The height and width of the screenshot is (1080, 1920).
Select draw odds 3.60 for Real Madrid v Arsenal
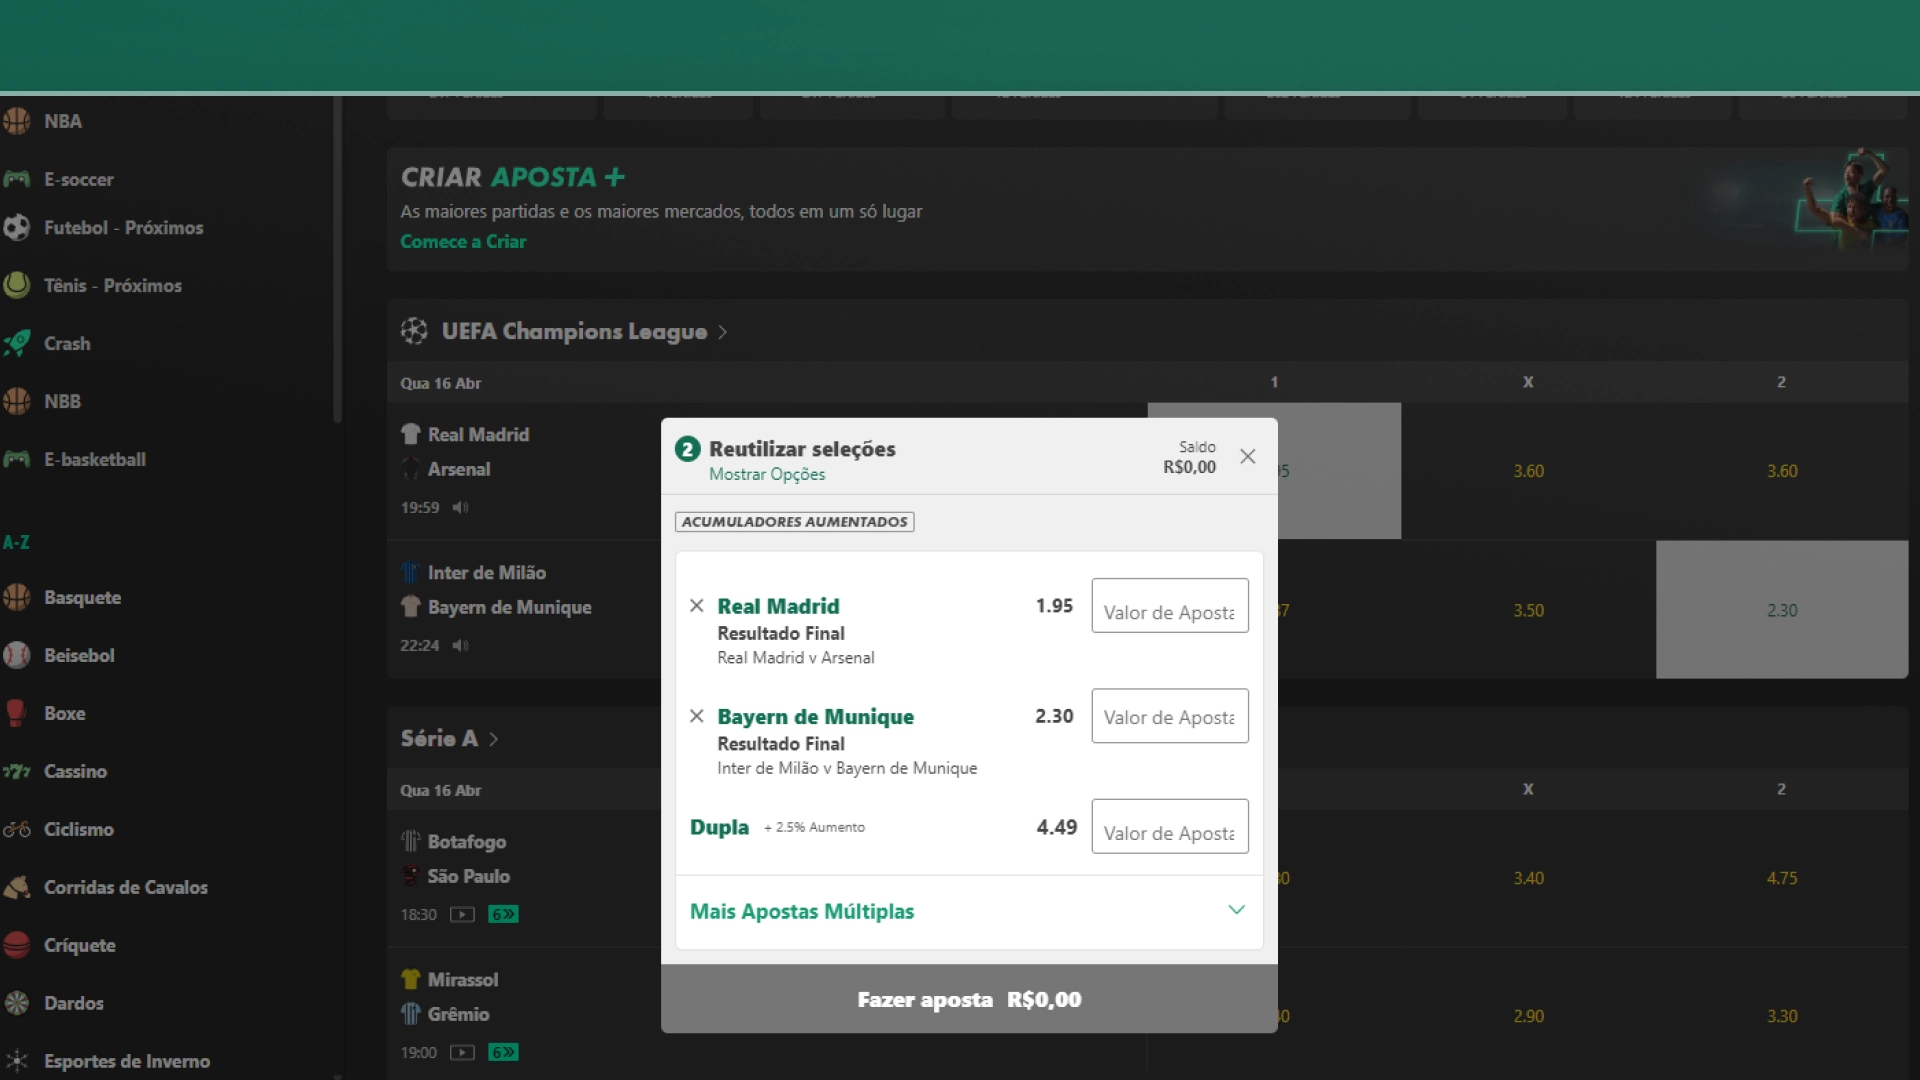tap(1528, 471)
